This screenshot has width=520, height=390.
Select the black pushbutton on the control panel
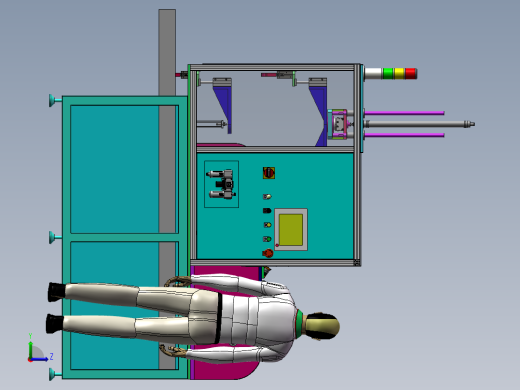[x=267, y=211]
